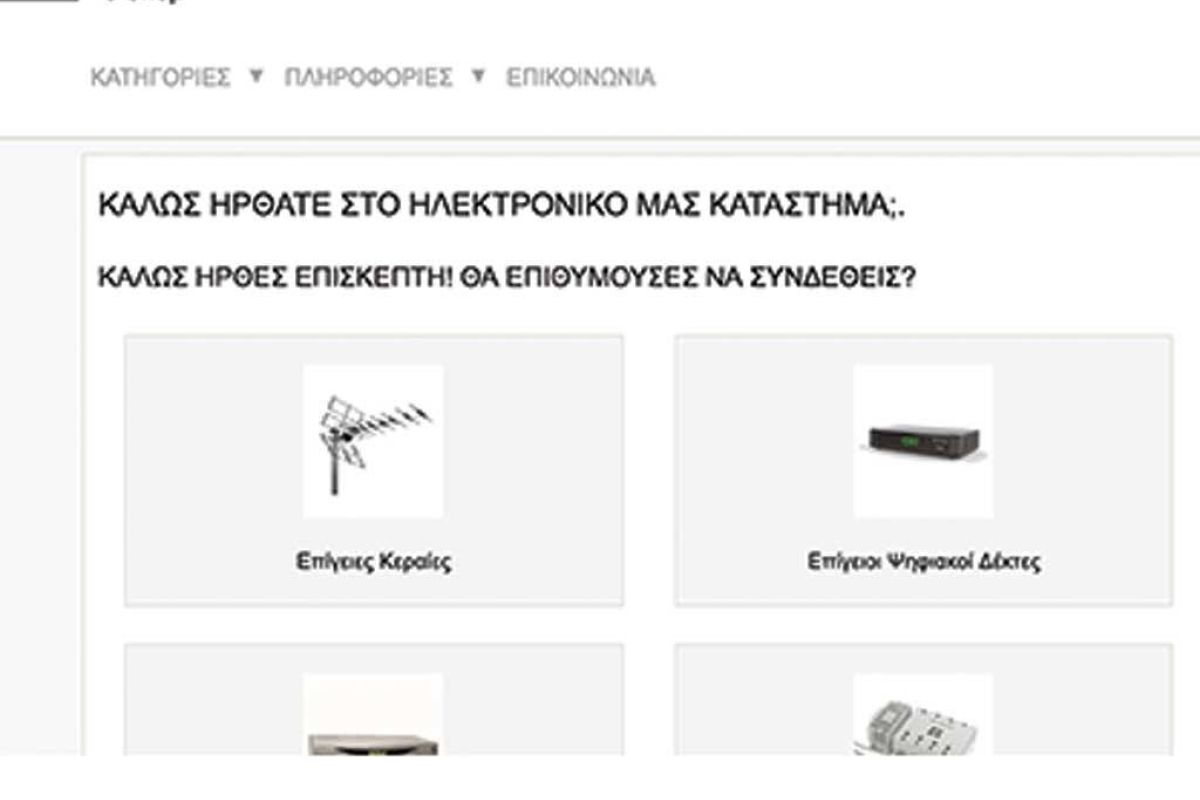Click the terrestrial antenna product image
Image resolution: width=1200 pixels, height=800 pixels.
click(x=373, y=441)
